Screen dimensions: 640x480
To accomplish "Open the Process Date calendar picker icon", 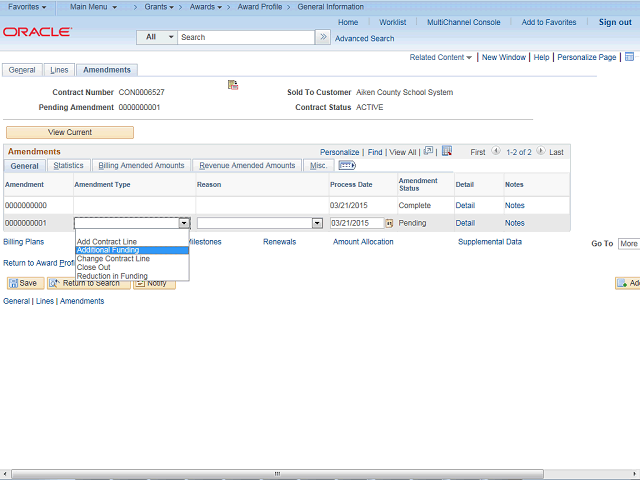I will click(x=389, y=223).
